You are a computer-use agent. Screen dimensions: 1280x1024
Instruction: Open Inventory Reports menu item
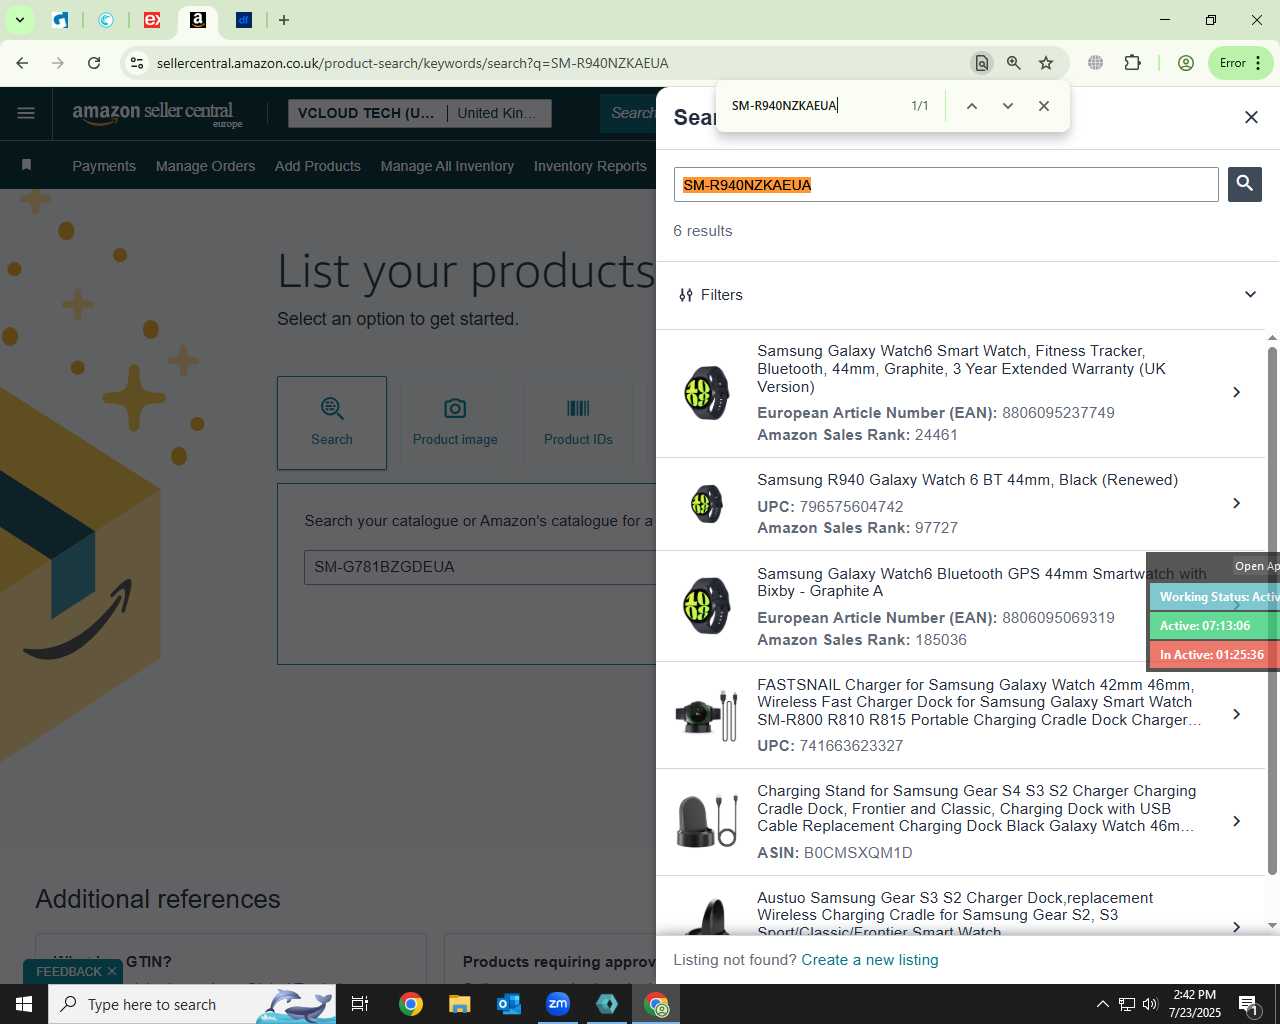pos(590,166)
